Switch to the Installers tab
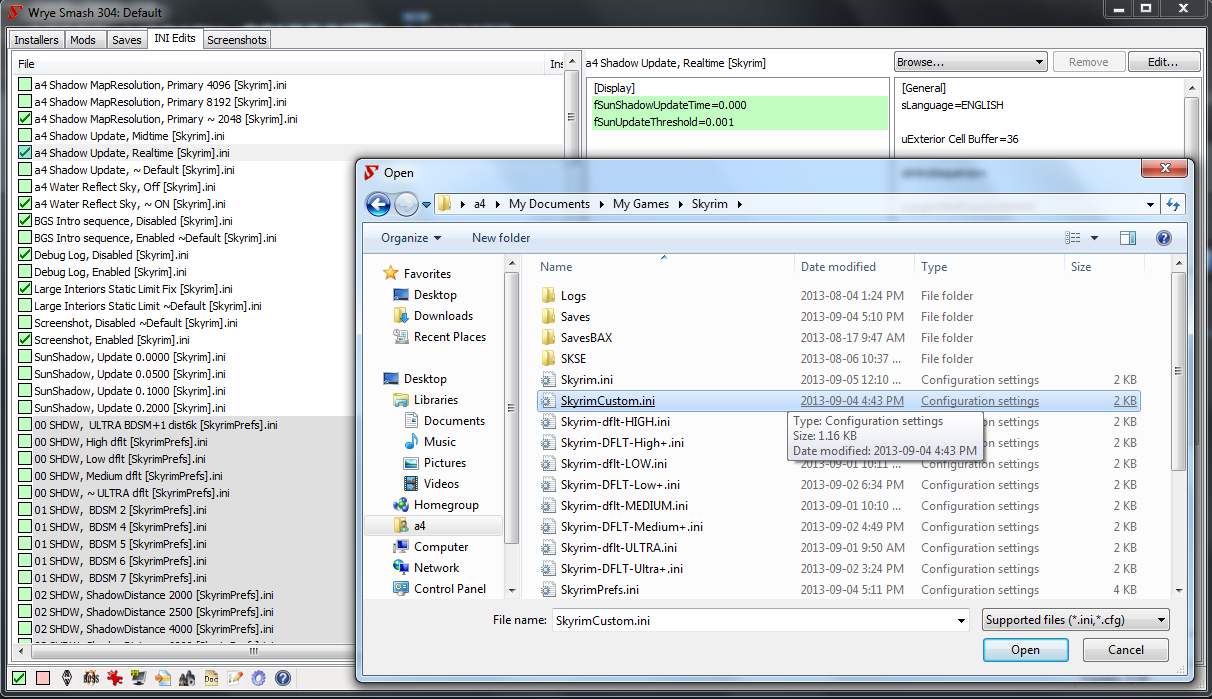The height and width of the screenshot is (699, 1212). (x=37, y=40)
